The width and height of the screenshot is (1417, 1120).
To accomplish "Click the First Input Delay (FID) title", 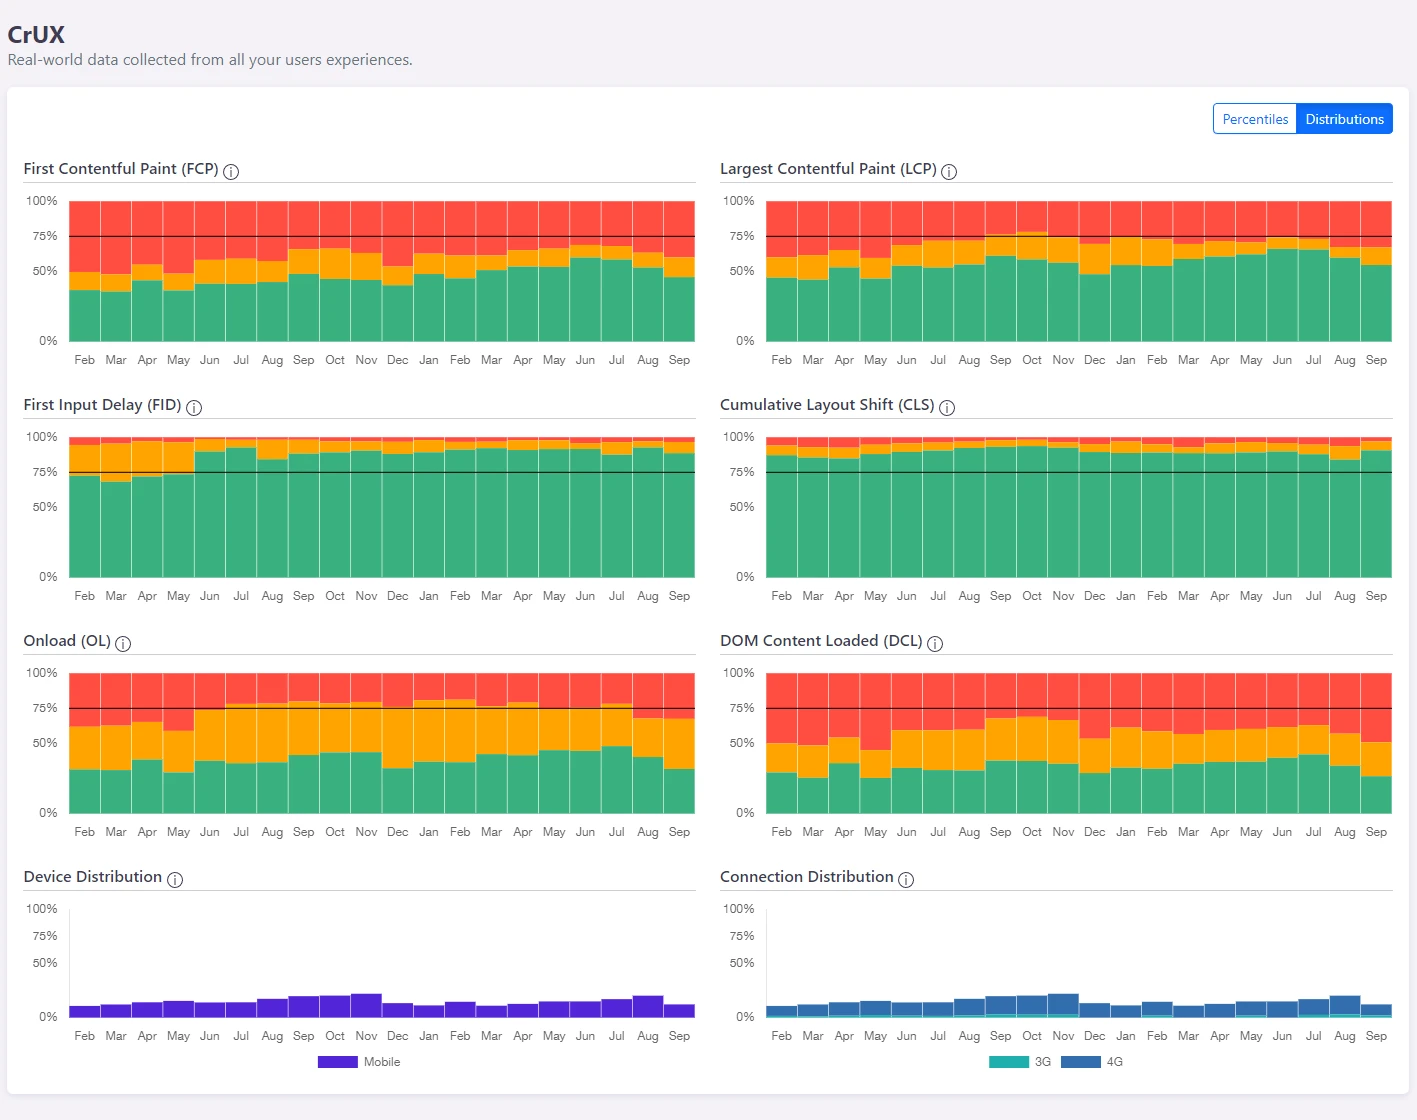I will (x=102, y=404).
